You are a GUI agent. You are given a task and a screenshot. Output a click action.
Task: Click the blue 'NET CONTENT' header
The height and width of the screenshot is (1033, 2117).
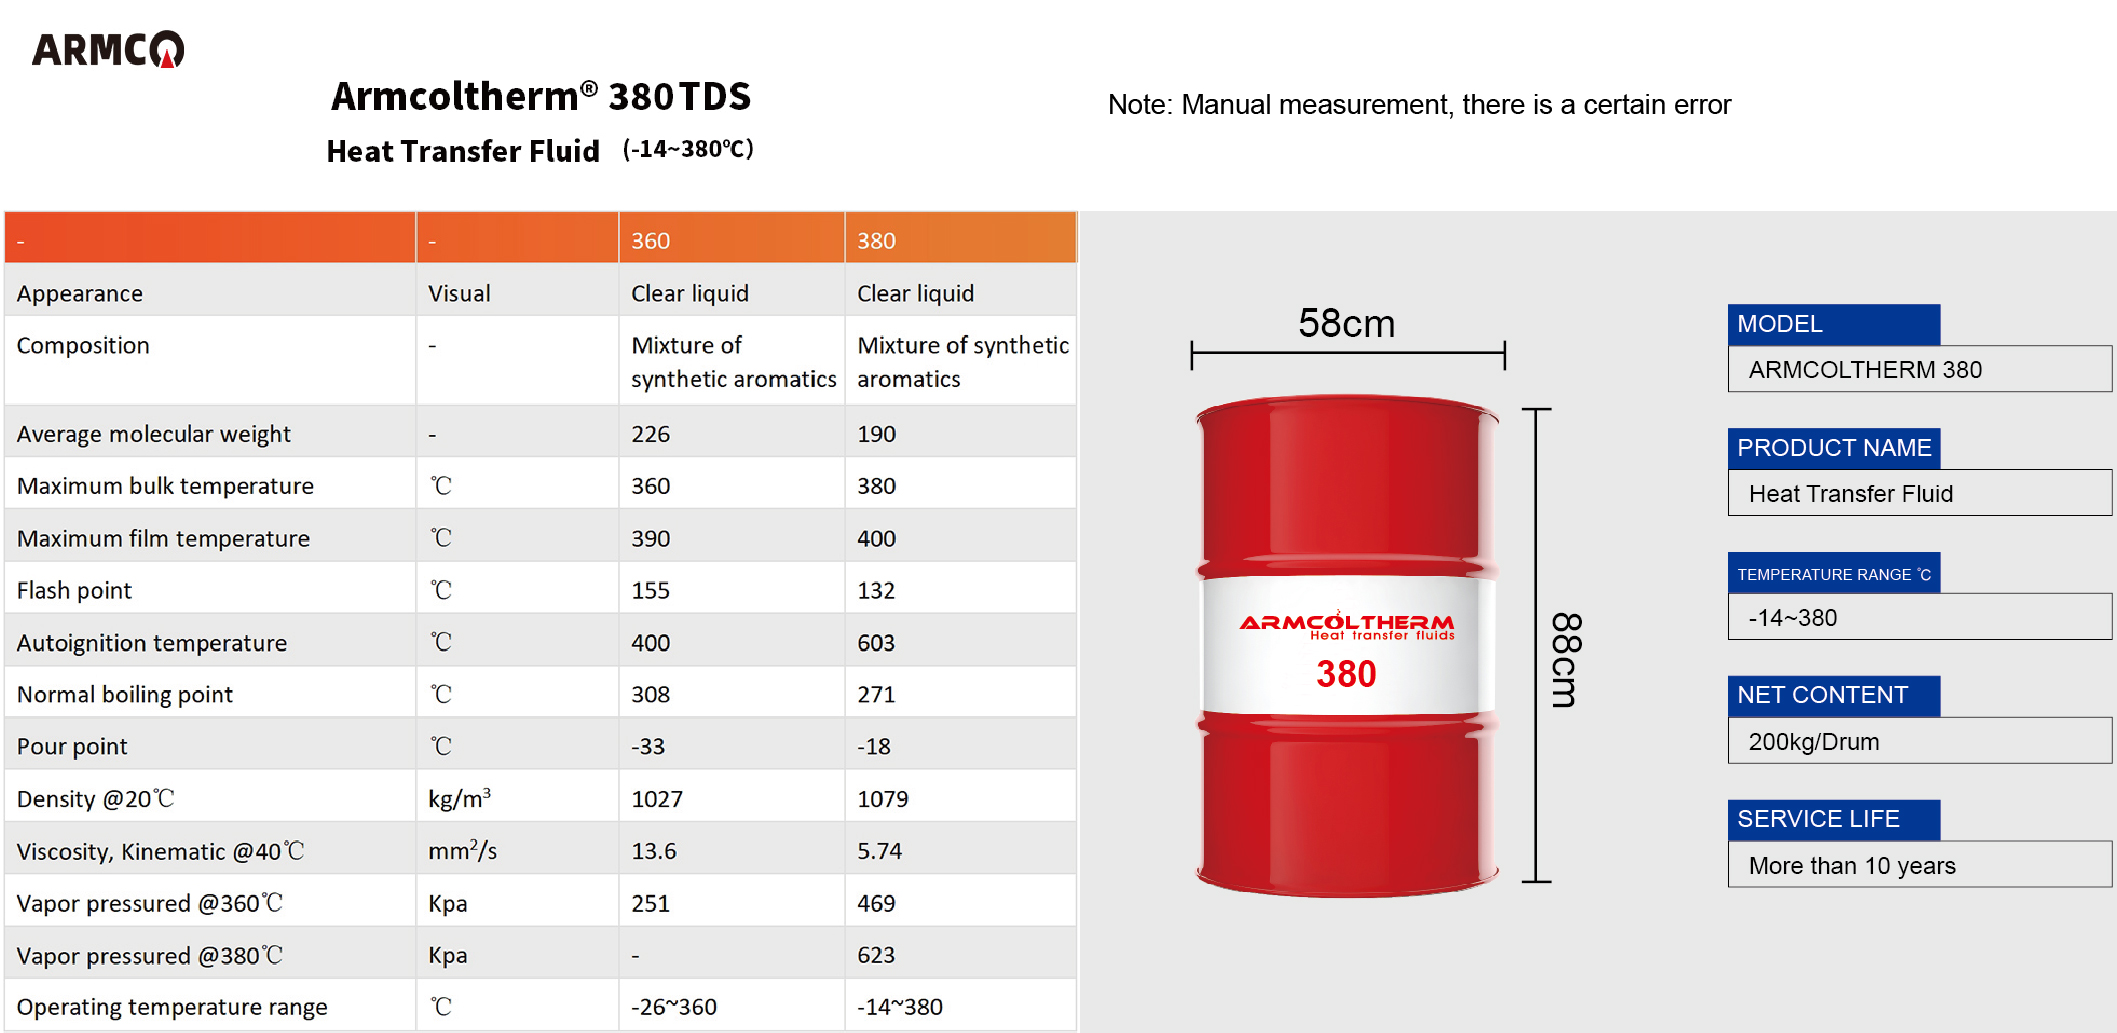click(1834, 696)
